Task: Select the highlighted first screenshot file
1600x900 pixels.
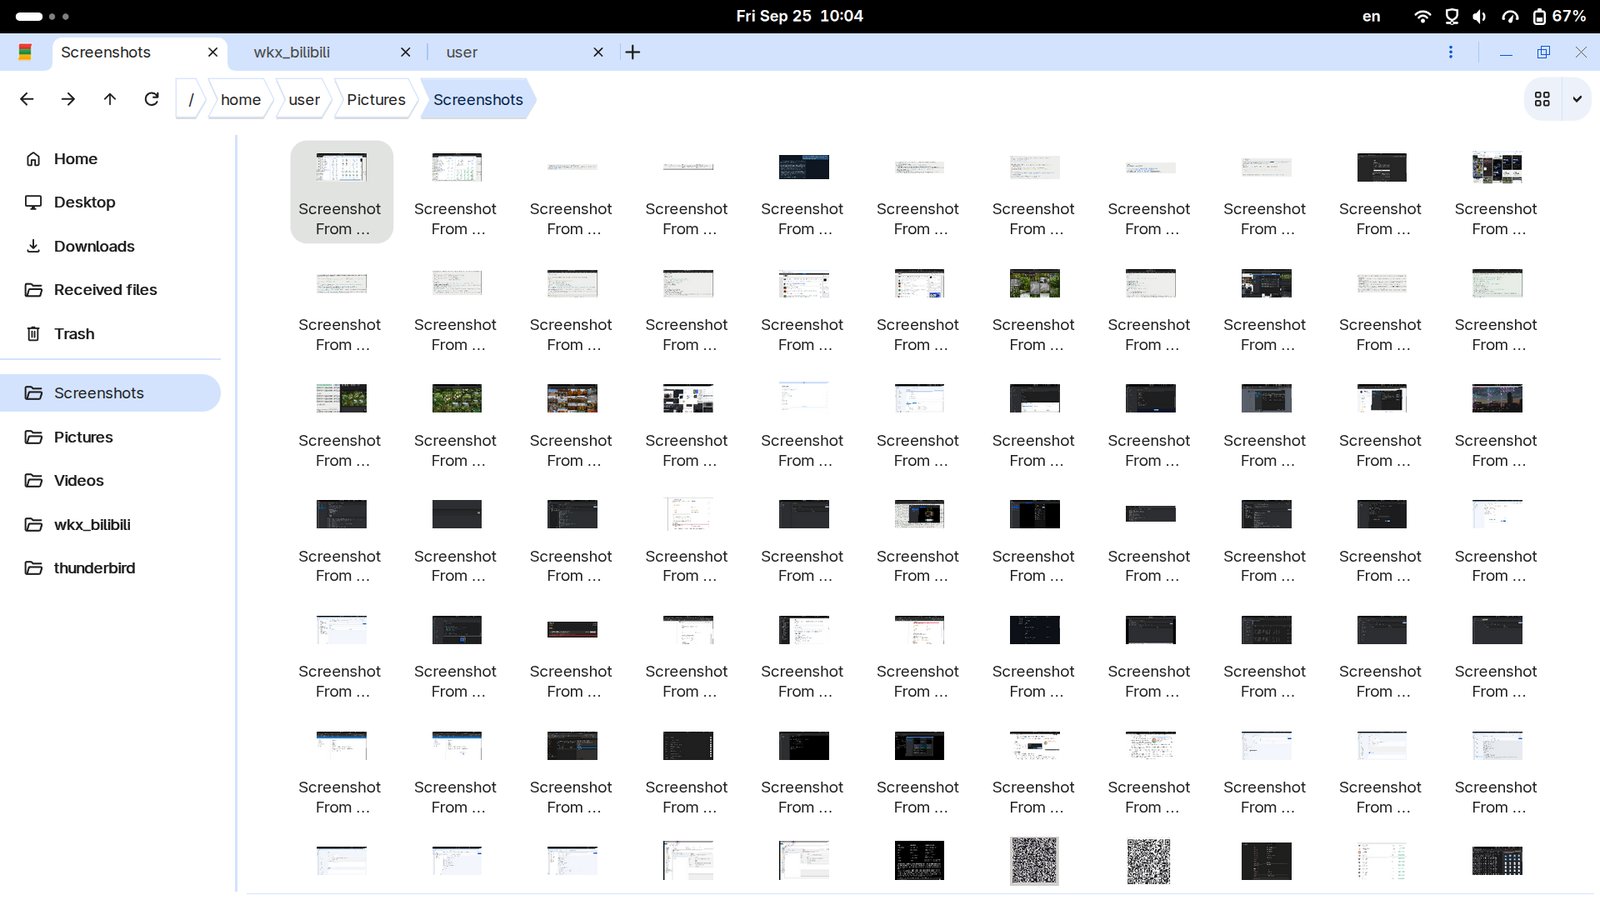Action: tap(341, 192)
